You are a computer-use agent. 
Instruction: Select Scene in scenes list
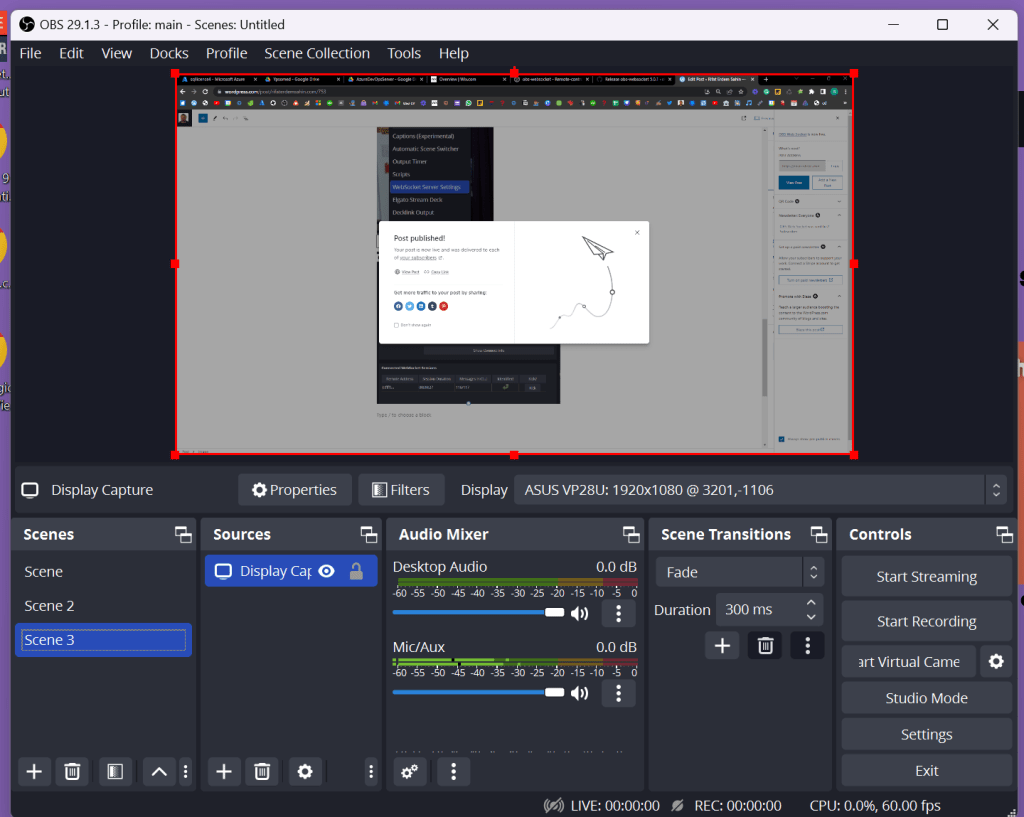coord(103,572)
